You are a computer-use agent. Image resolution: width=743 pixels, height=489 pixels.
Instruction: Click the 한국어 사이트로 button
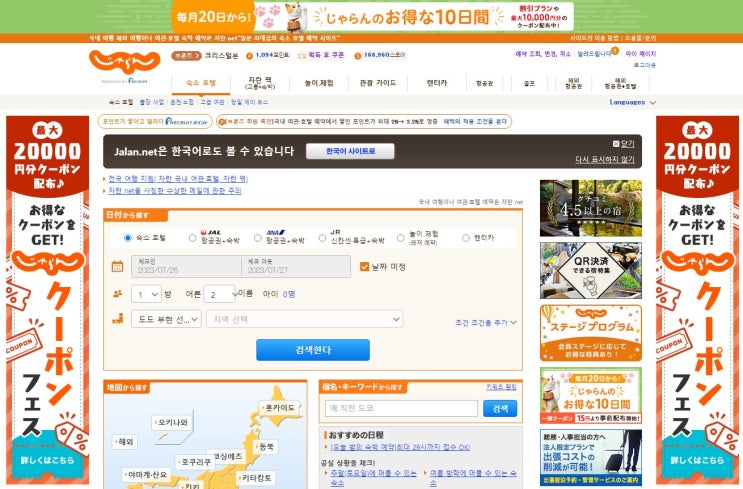(x=350, y=151)
